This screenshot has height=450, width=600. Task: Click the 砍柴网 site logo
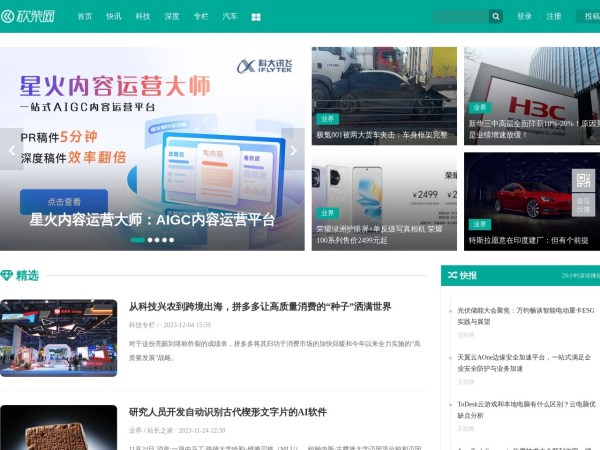pyautogui.click(x=31, y=16)
